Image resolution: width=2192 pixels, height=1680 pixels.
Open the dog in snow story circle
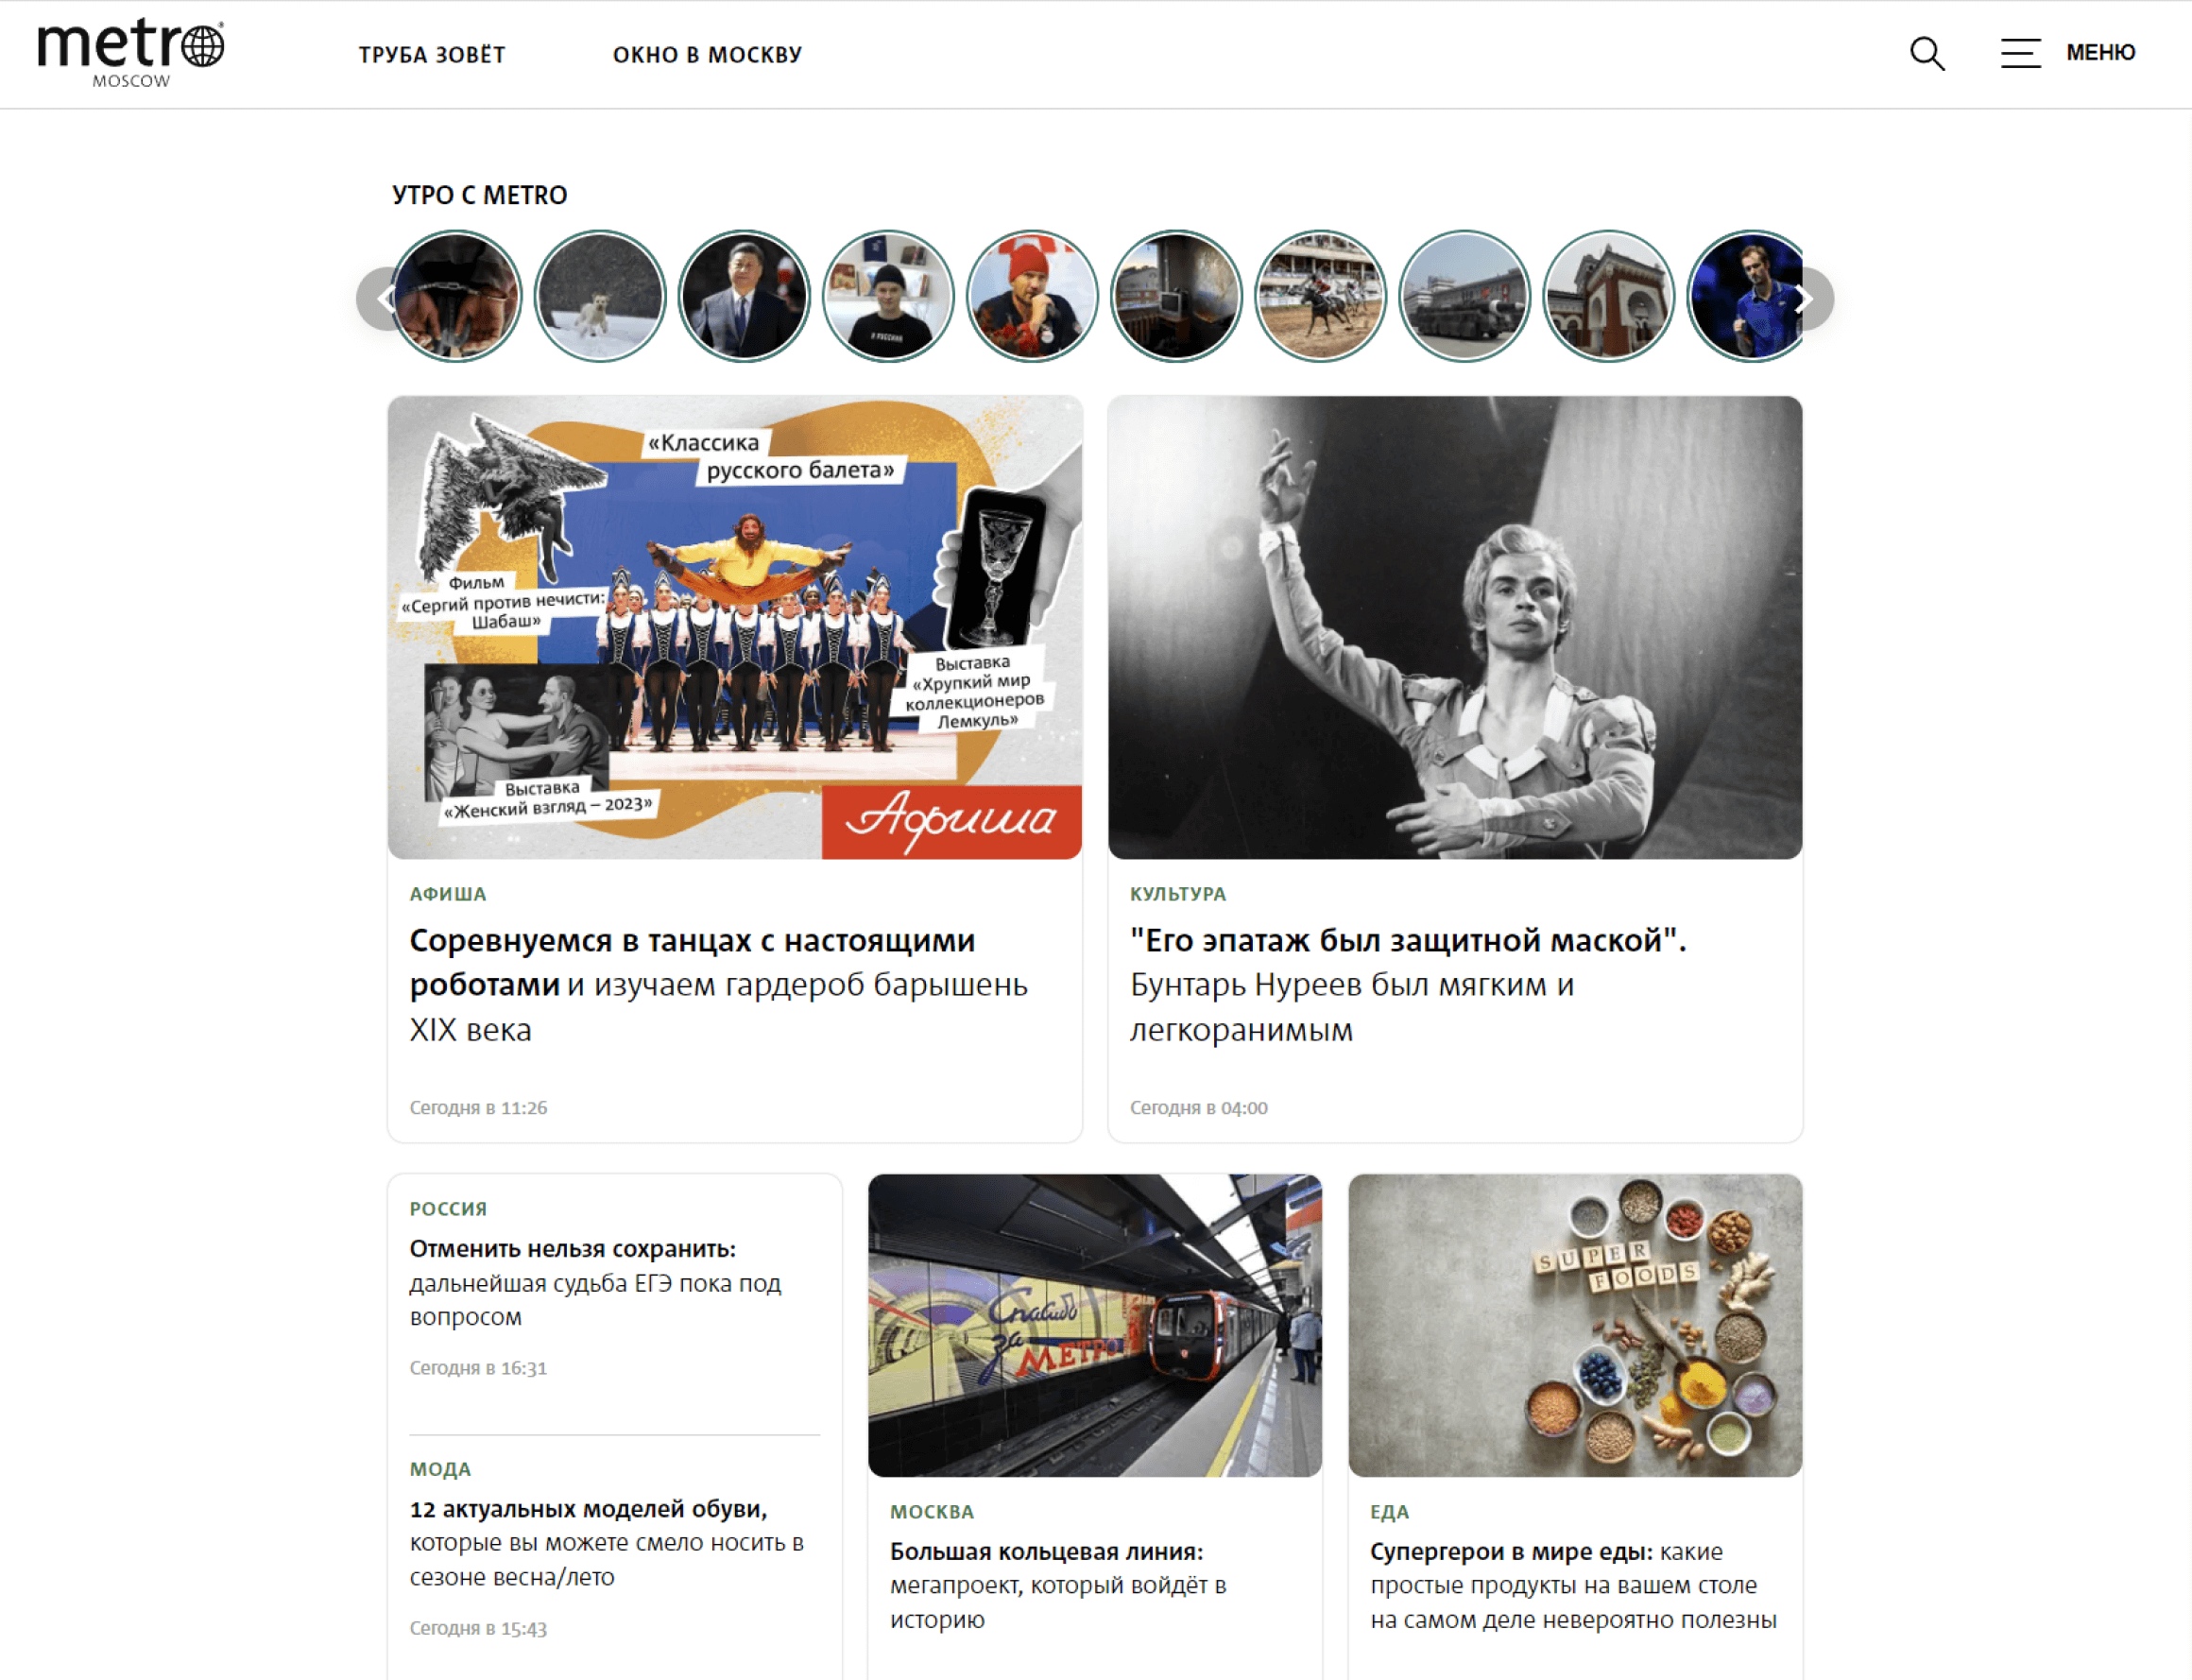click(x=600, y=297)
